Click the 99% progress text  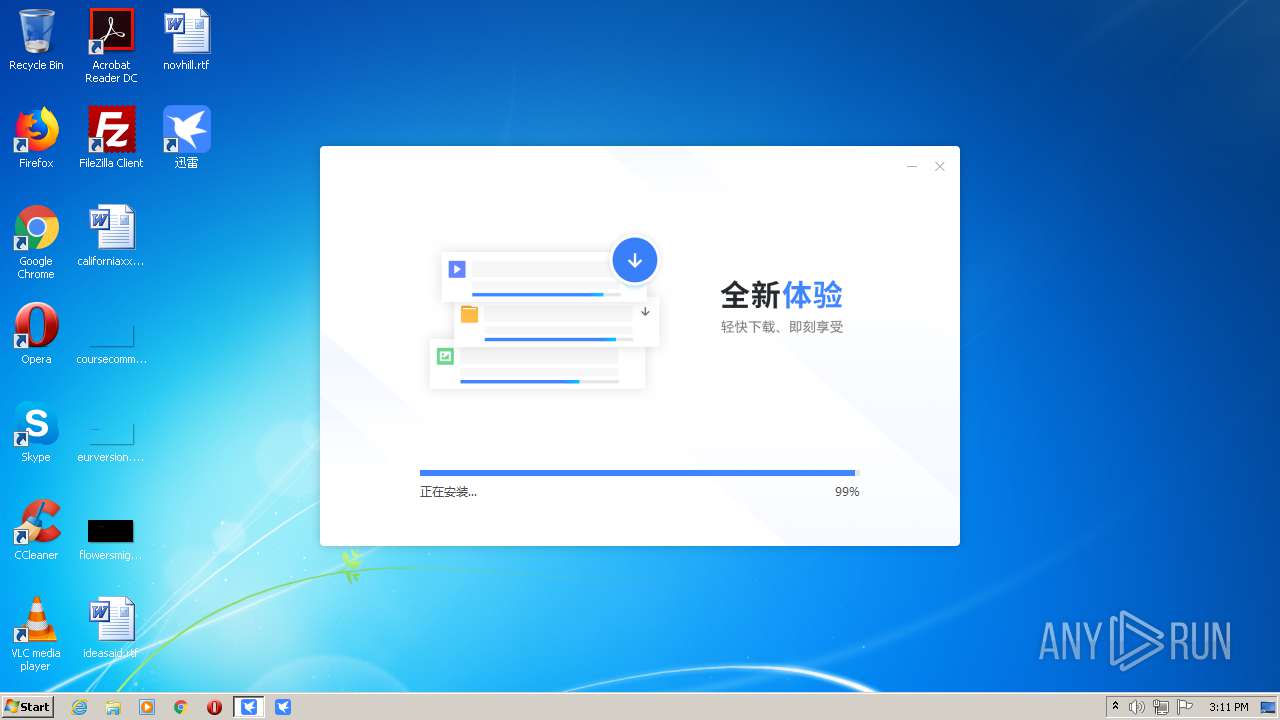(847, 492)
